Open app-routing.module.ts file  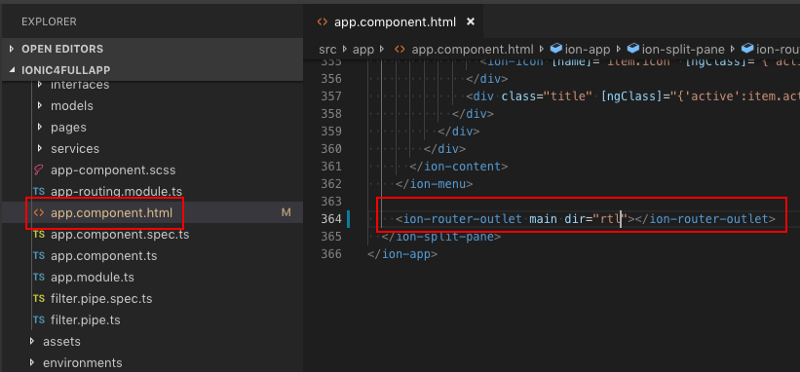(x=116, y=191)
